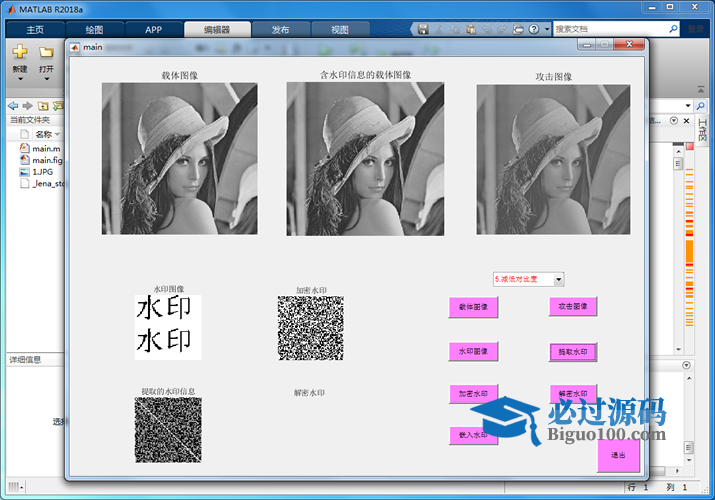Click the 退出 exit button
This screenshot has height=500, width=715.
(x=618, y=455)
